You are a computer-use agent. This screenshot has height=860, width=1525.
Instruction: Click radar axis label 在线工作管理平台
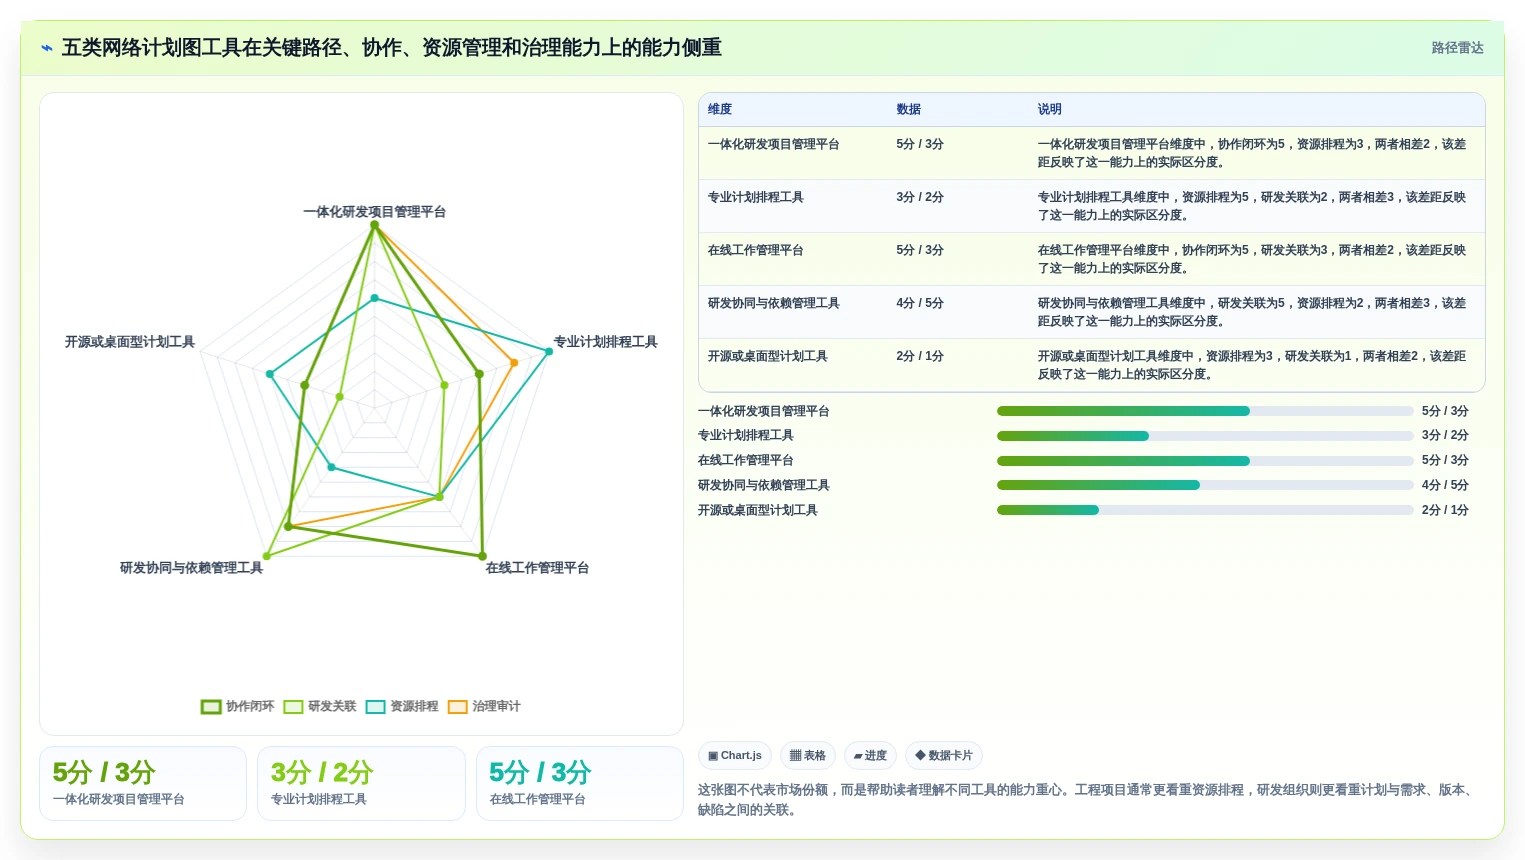[538, 568]
